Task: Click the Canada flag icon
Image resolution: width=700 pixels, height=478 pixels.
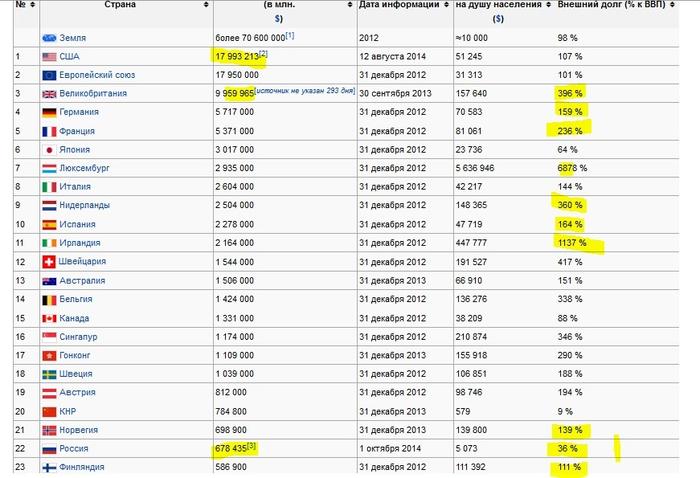Action: pyautogui.click(x=49, y=317)
